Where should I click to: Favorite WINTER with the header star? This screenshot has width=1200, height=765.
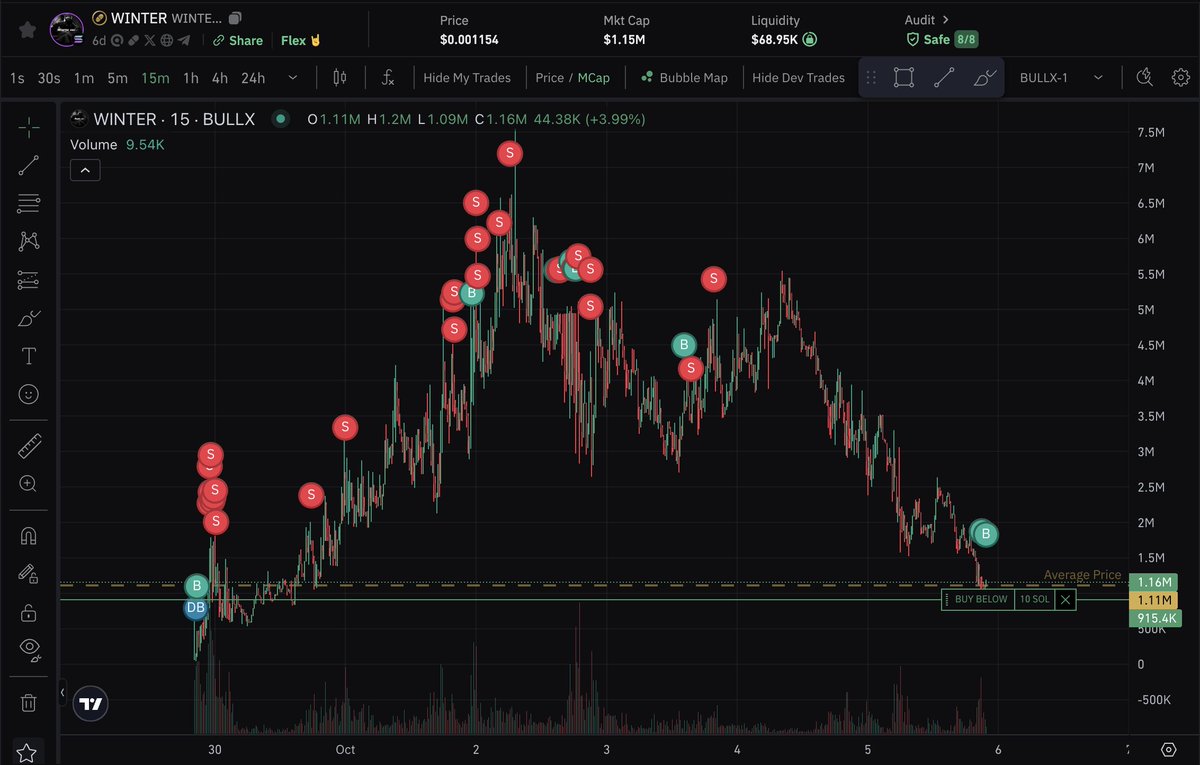pos(27,30)
